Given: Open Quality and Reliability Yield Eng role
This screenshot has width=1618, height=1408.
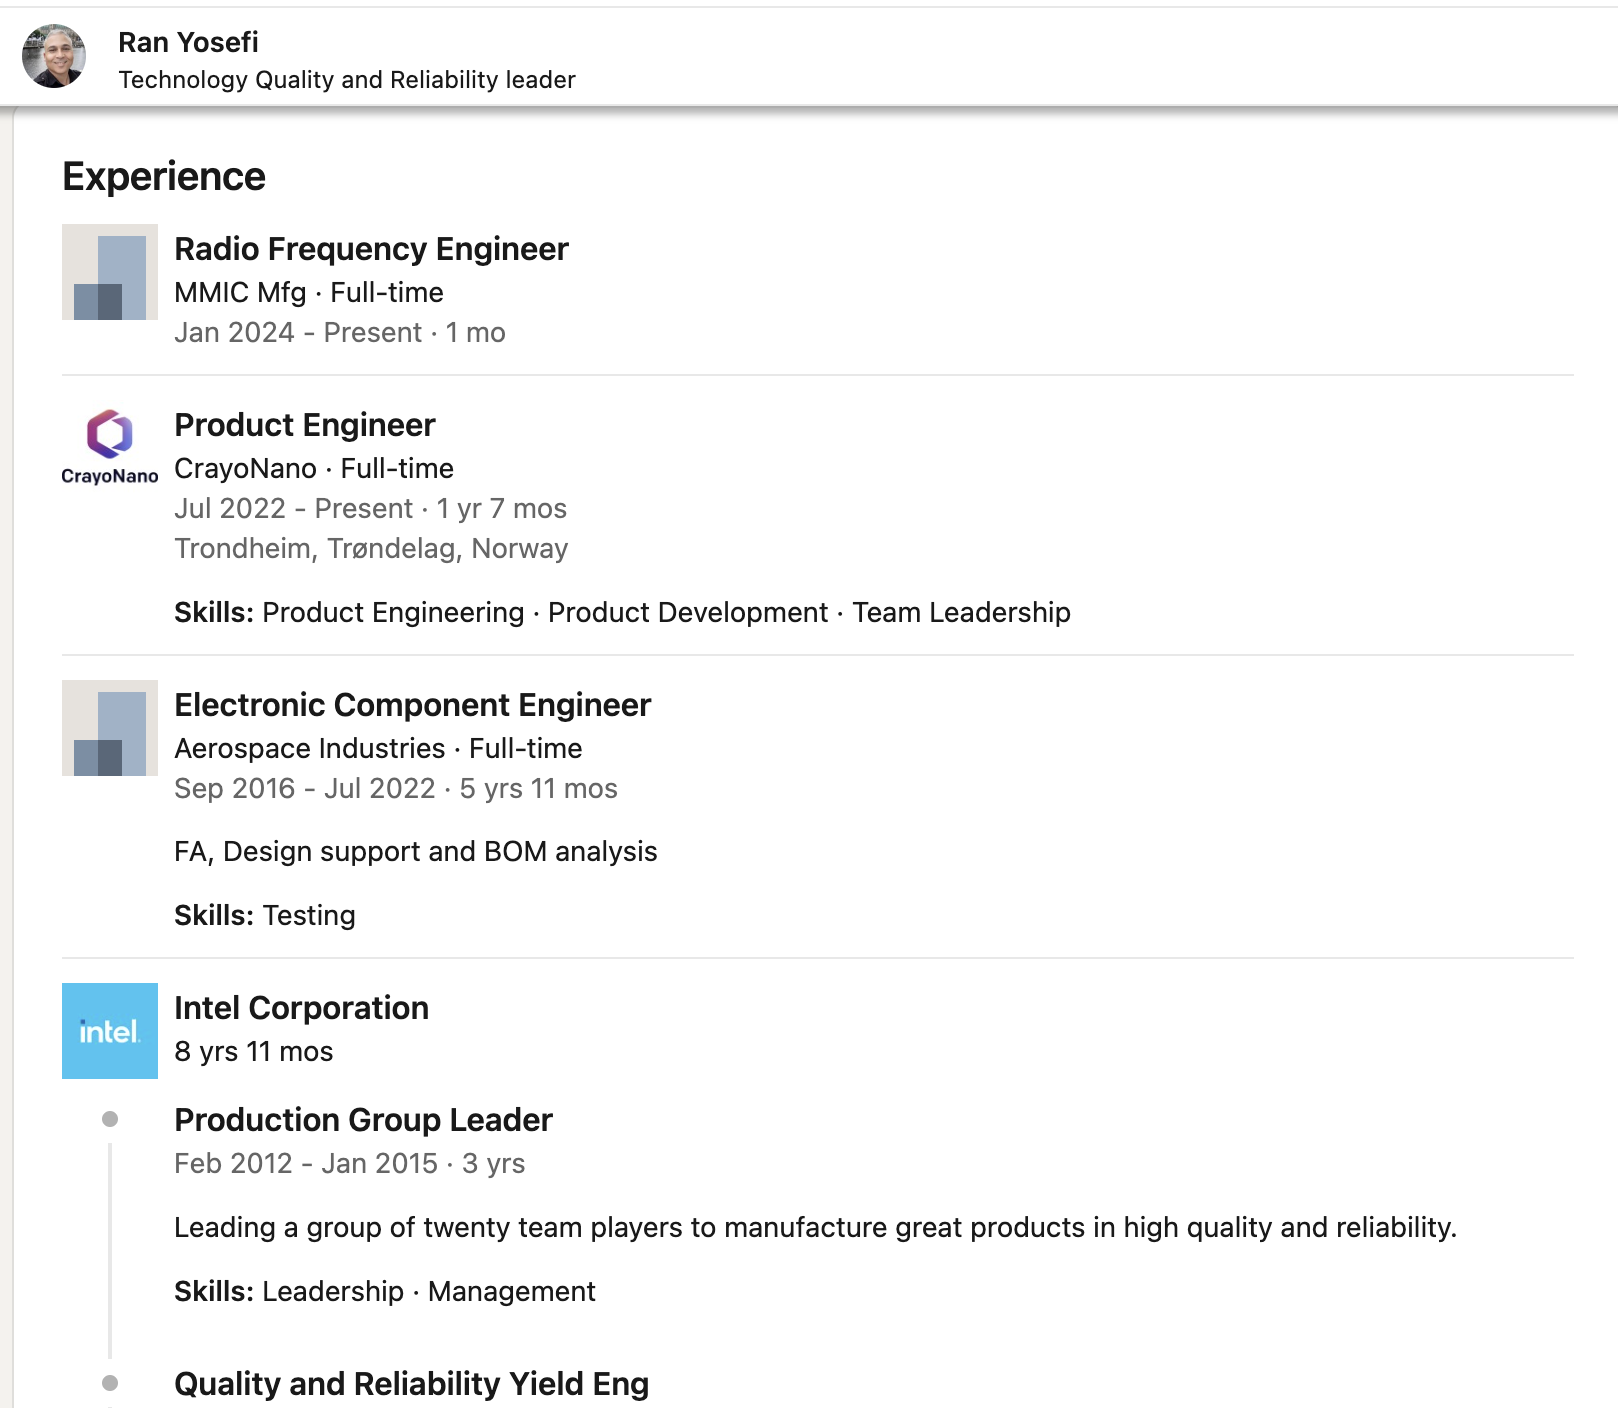Looking at the screenshot, I should tap(411, 1384).
